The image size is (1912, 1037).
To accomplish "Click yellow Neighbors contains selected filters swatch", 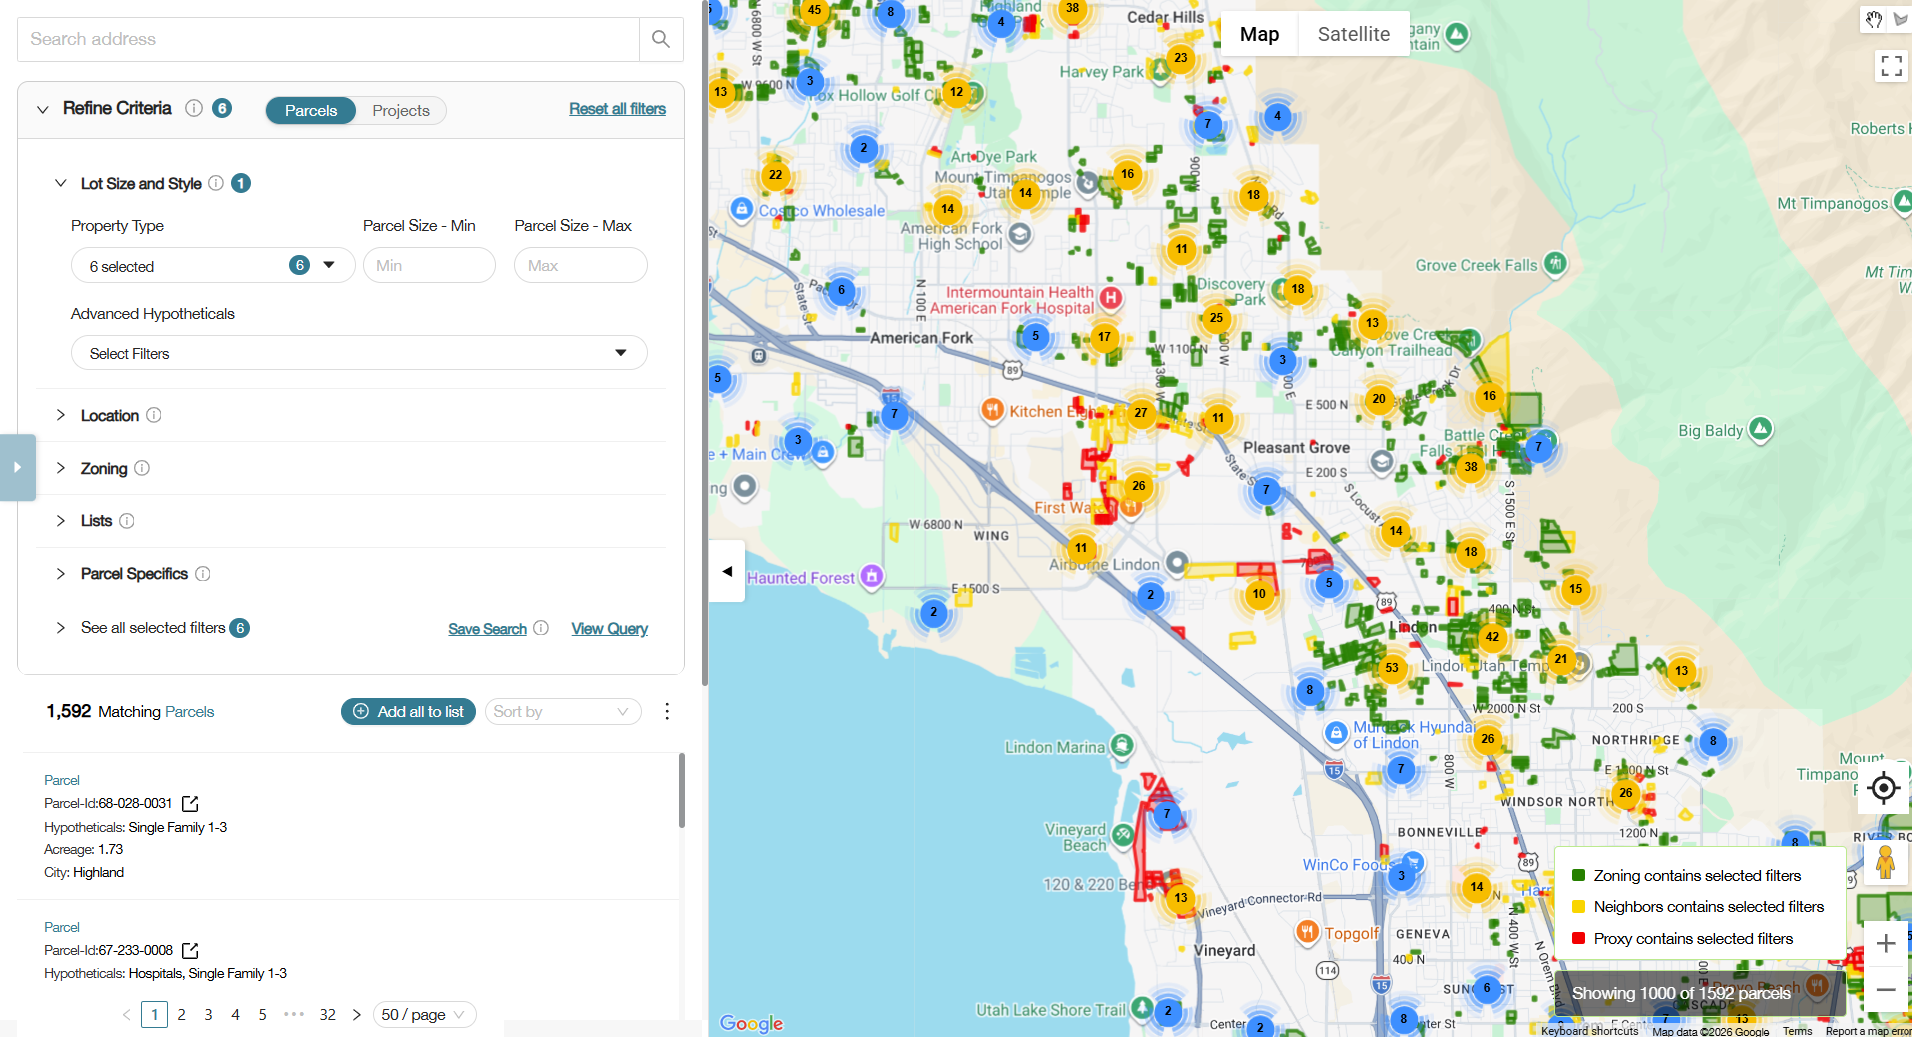I will [1578, 907].
